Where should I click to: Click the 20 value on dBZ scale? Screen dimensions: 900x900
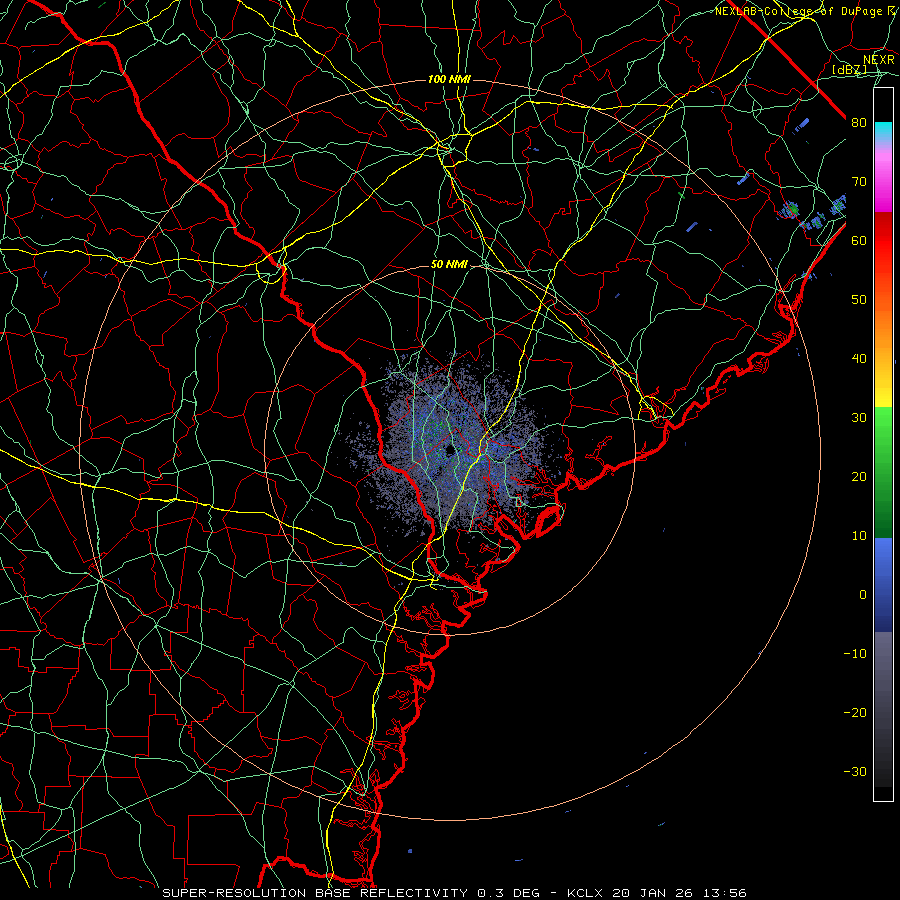(859, 476)
